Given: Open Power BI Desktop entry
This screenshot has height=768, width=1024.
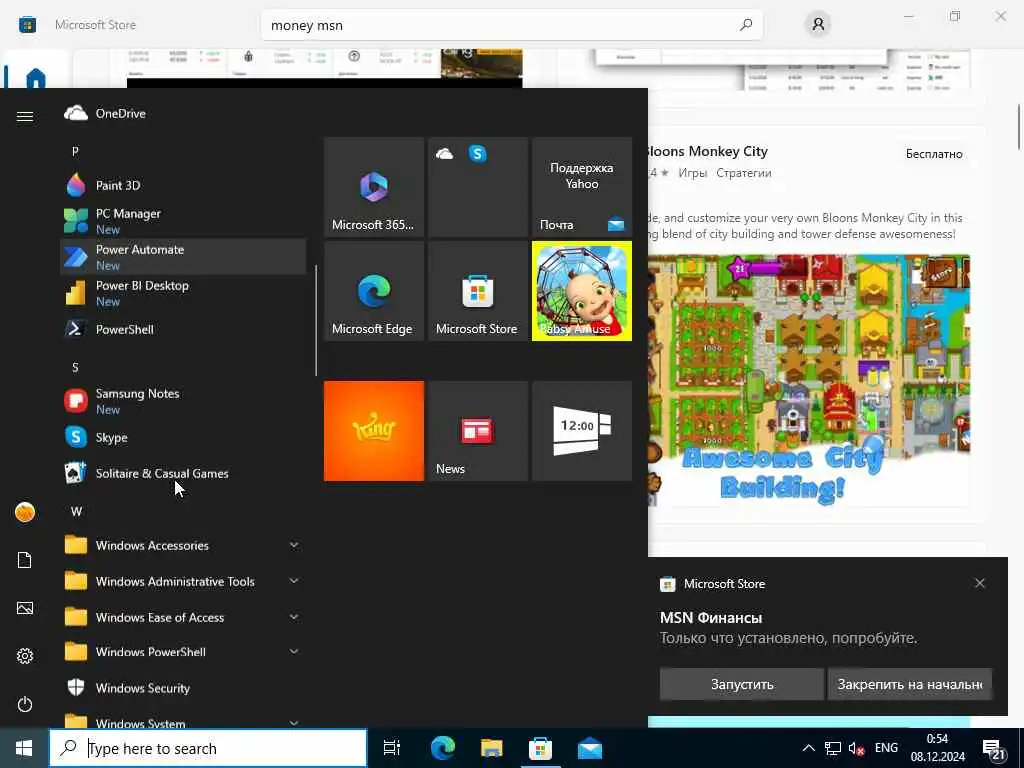Looking at the screenshot, I should 183,293.
